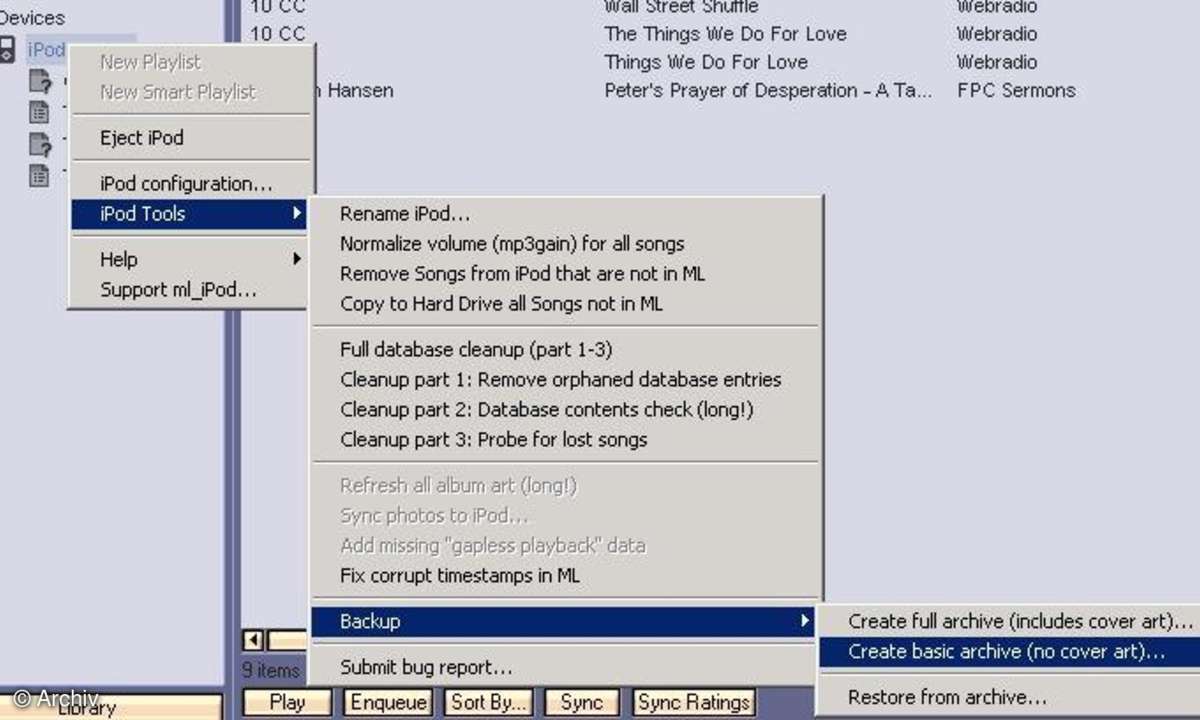This screenshot has height=720, width=1200.
Task: Choose Rename iPod... from the submenu
Action: [405, 214]
